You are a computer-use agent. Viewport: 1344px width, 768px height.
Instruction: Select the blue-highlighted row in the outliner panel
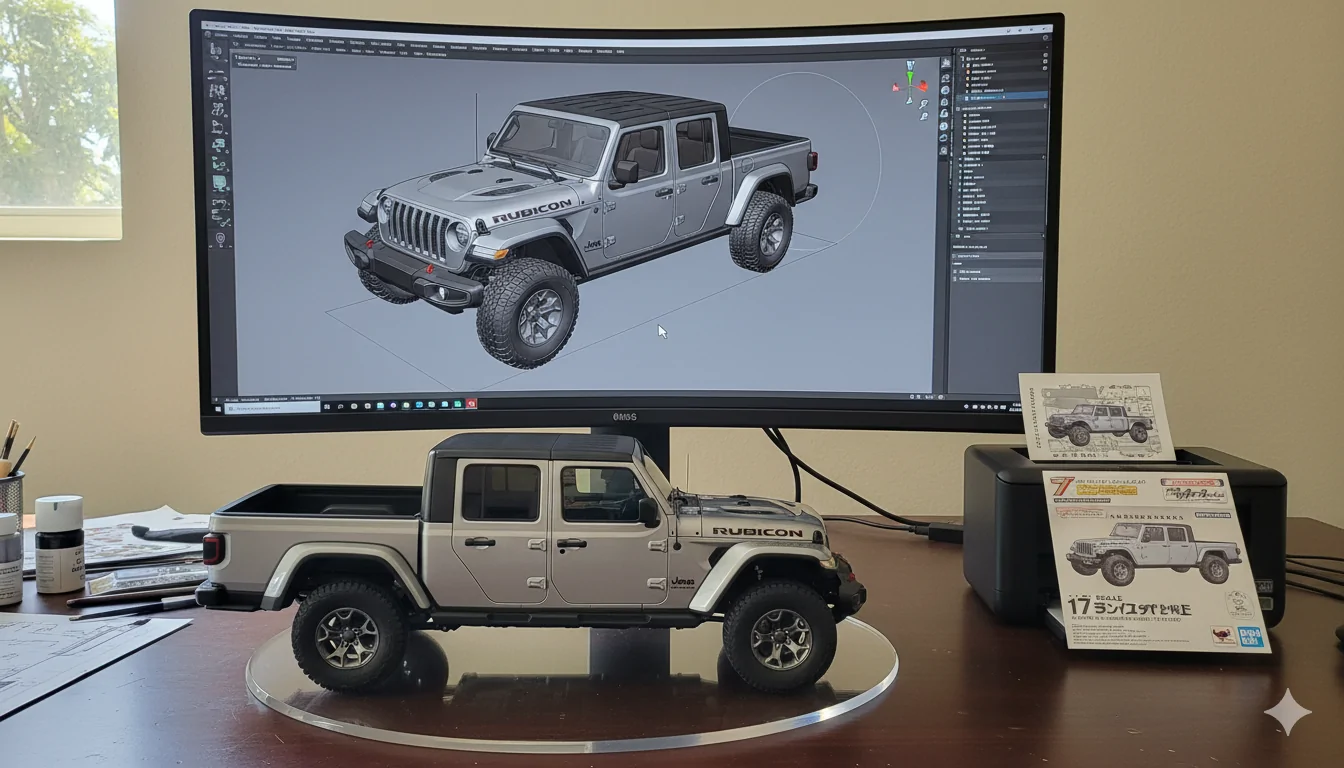(1002, 96)
